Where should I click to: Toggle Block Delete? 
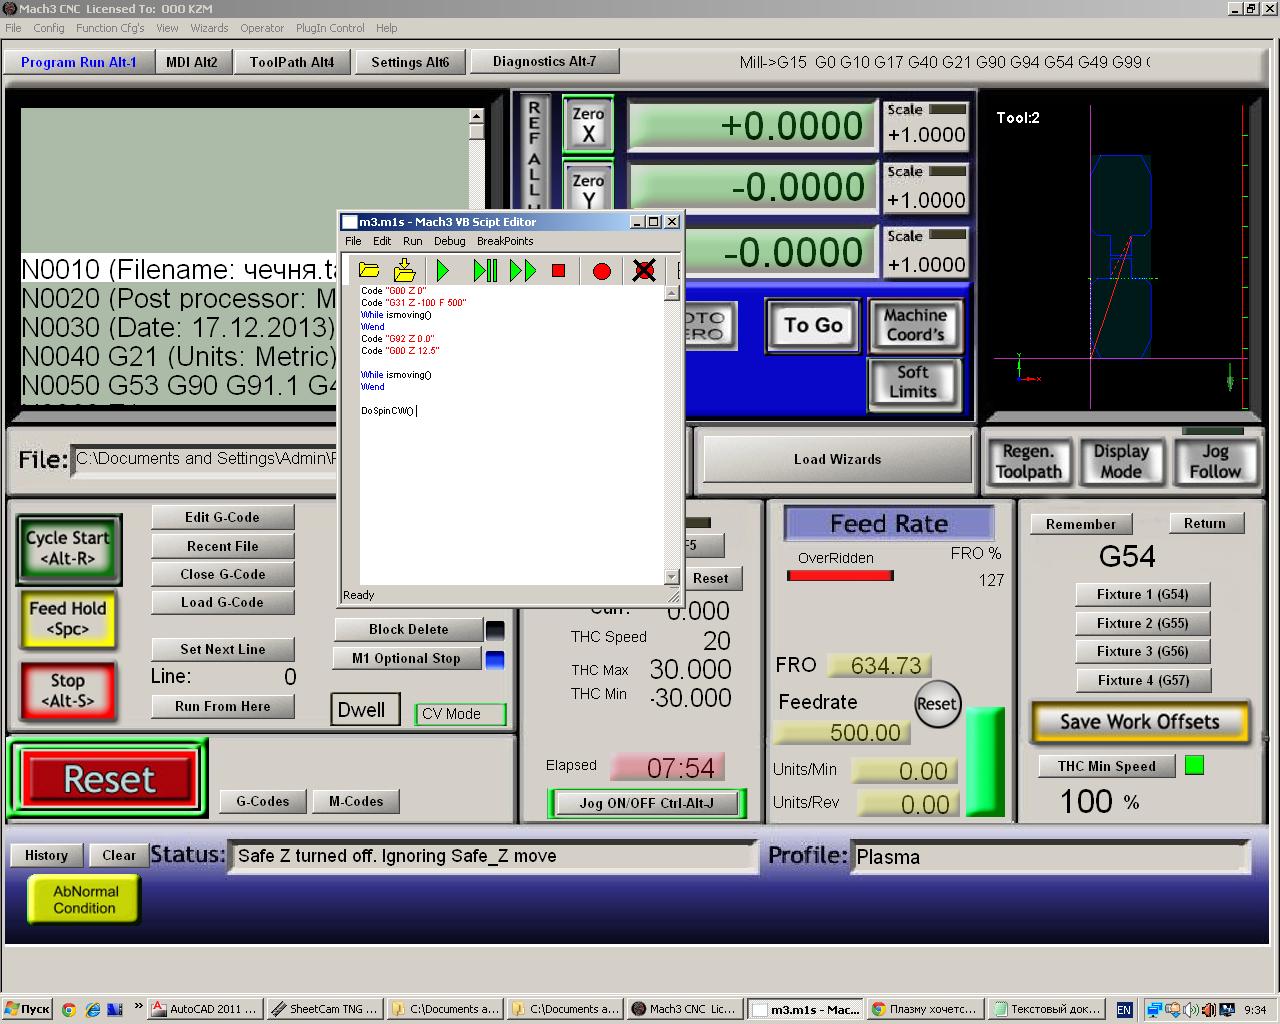(x=408, y=630)
